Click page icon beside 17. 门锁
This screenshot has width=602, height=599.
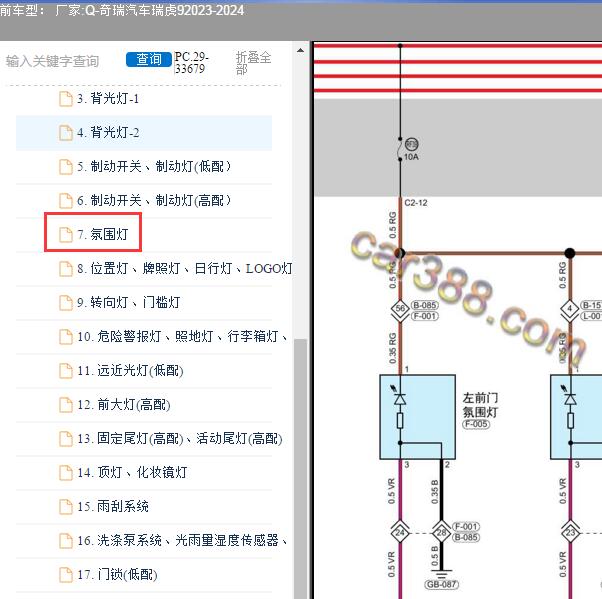66,574
